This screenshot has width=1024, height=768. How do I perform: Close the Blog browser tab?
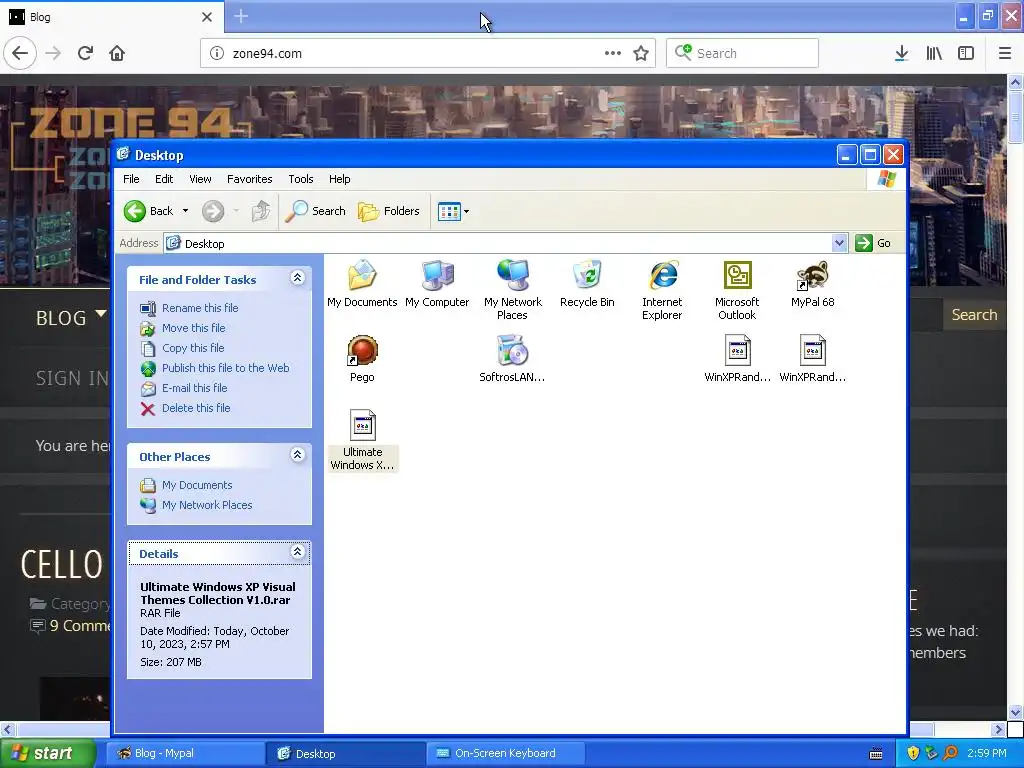[207, 17]
